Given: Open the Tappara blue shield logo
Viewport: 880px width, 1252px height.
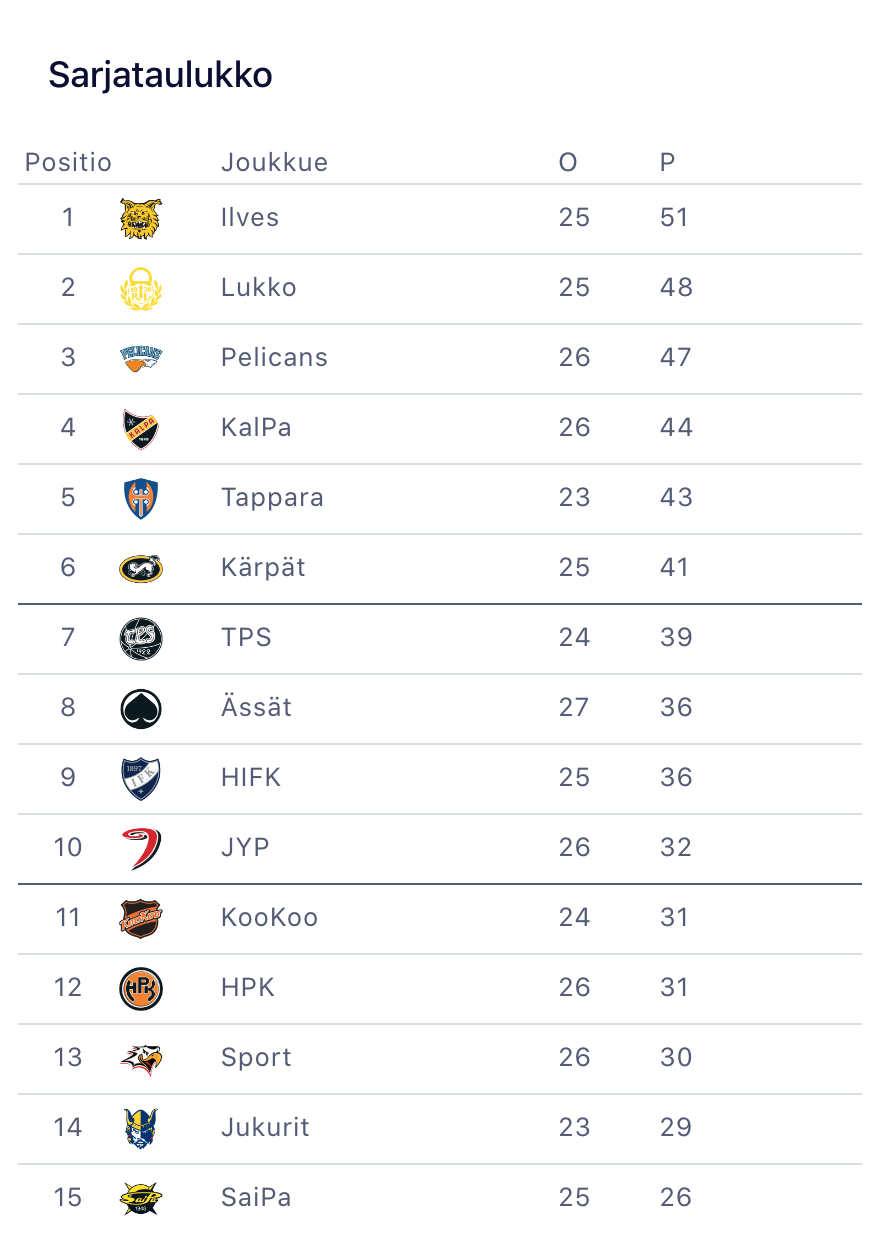Looking at the screenshot, I should (140, 498).
